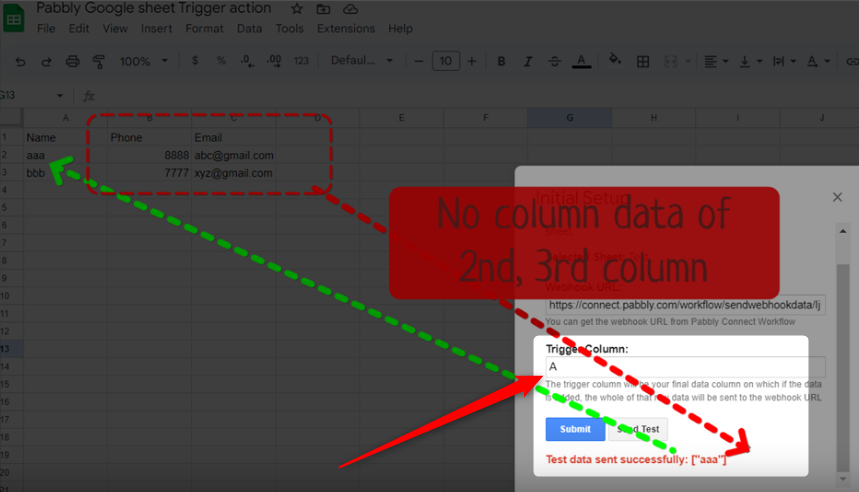Screen dimensions: 859x492
Task: Open the Edit menu
Action: 79,28
